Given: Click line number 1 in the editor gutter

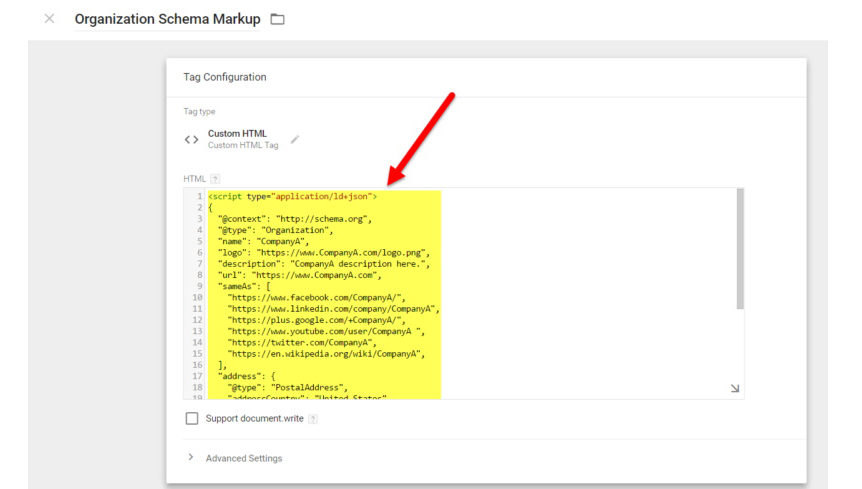Looking at the screenshot, I should click(x=200, y=196).
